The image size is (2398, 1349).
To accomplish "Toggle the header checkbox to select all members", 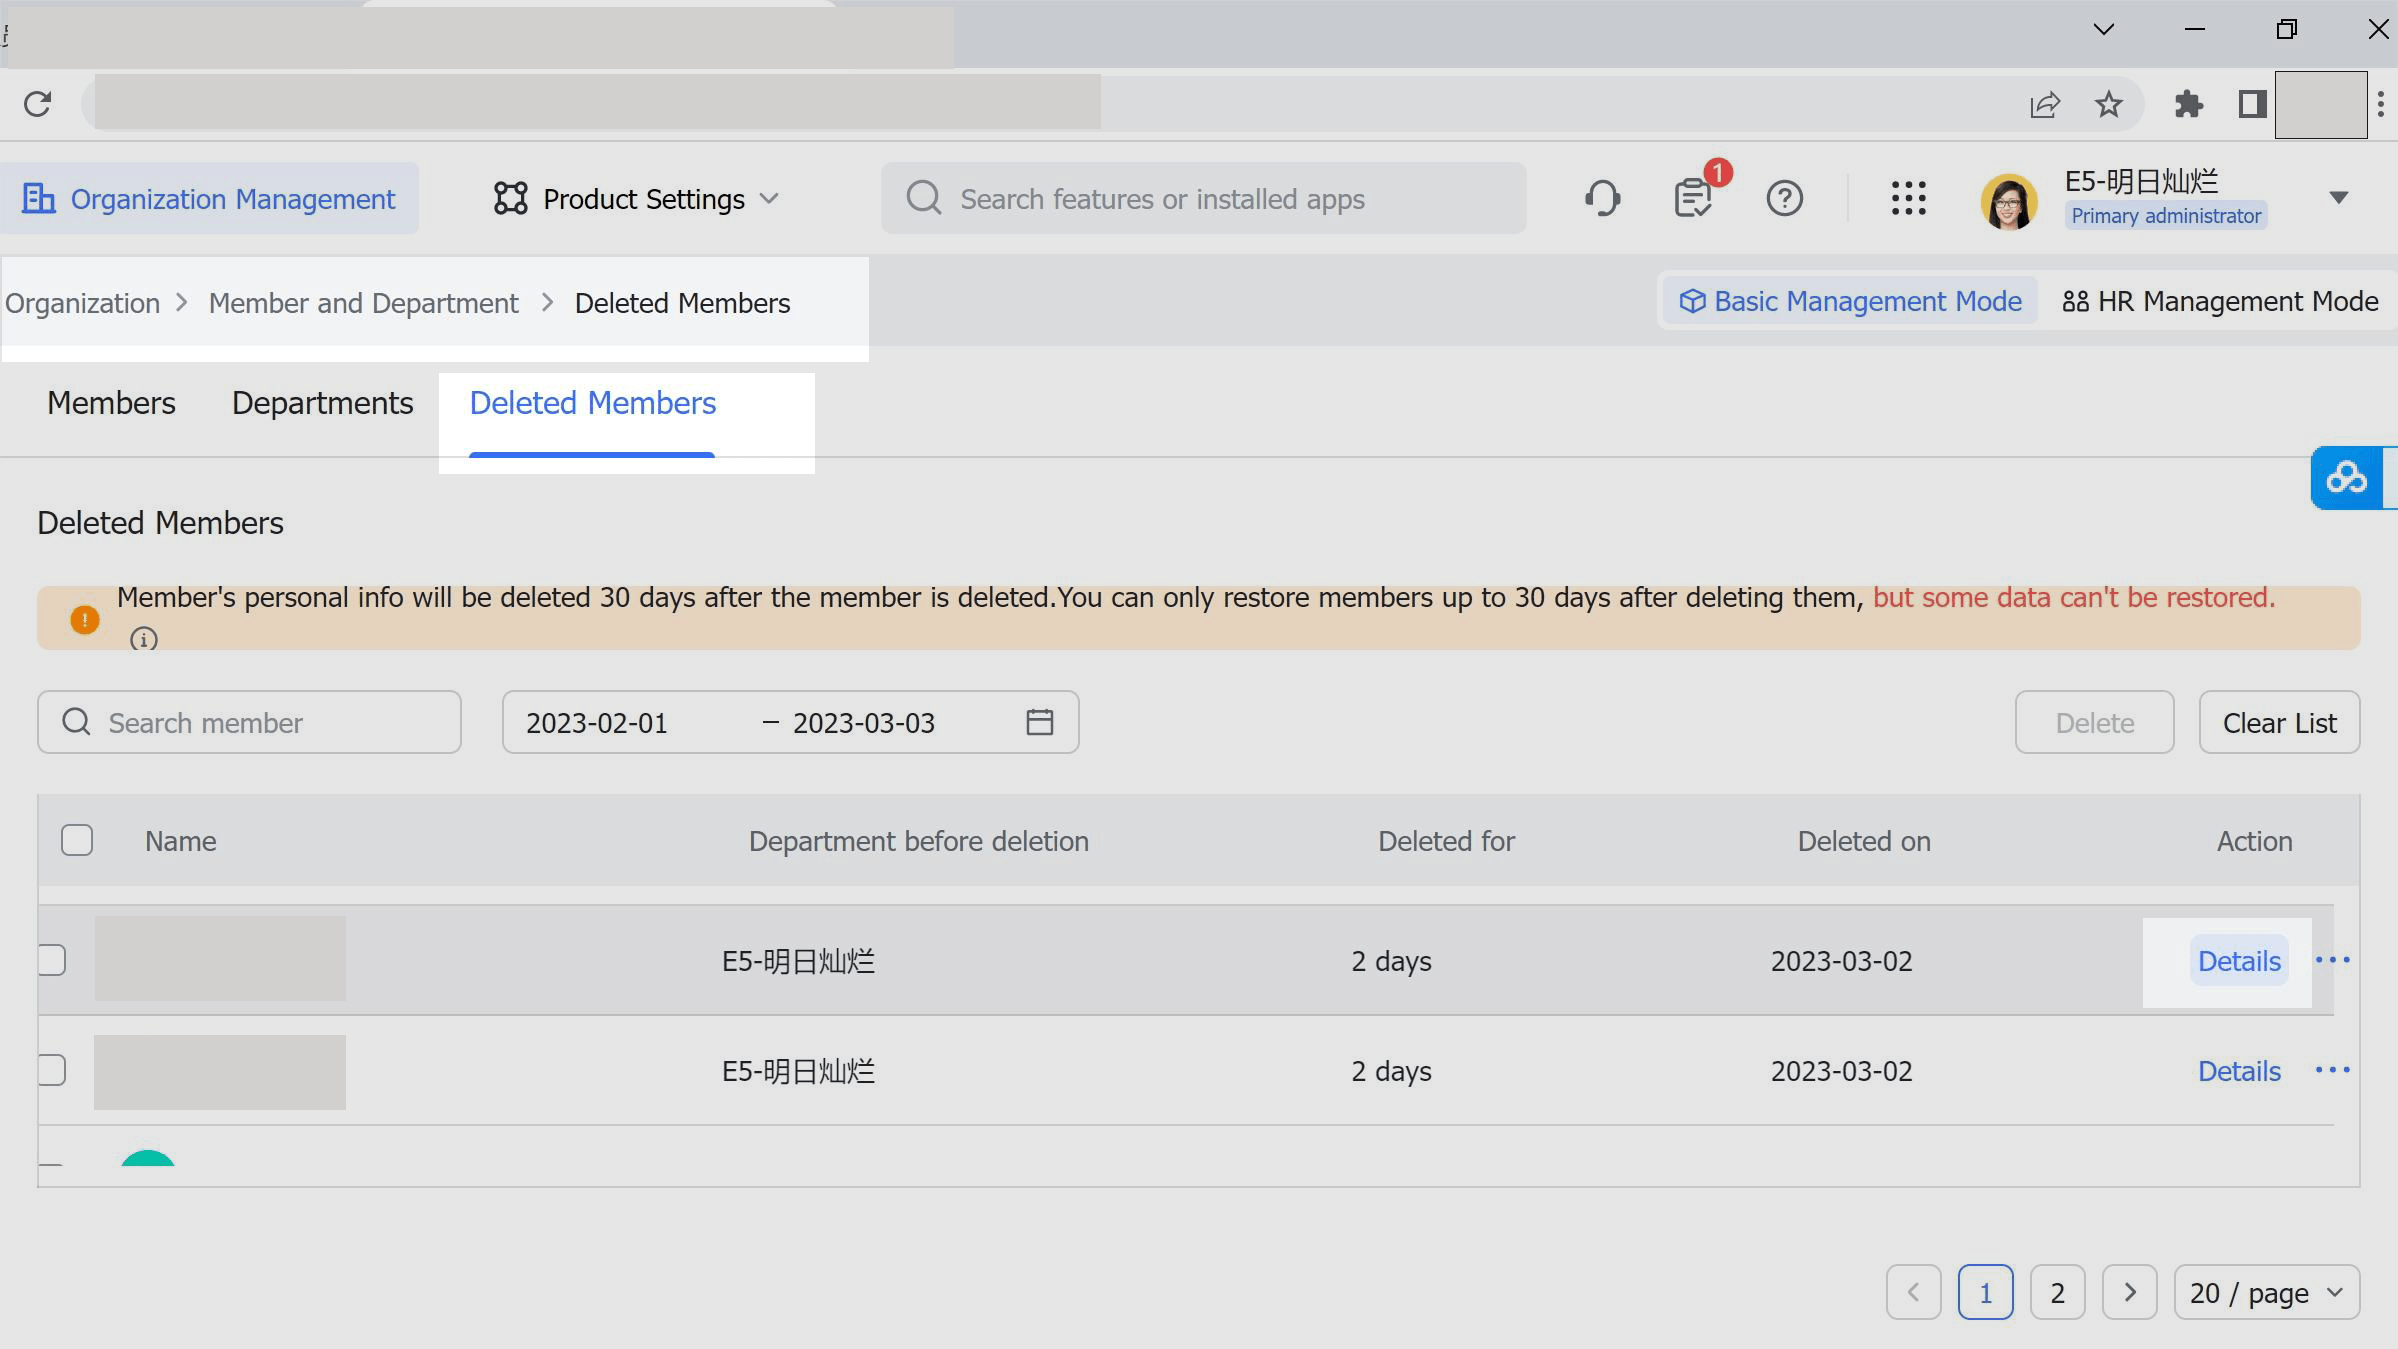I will (76, 840).
